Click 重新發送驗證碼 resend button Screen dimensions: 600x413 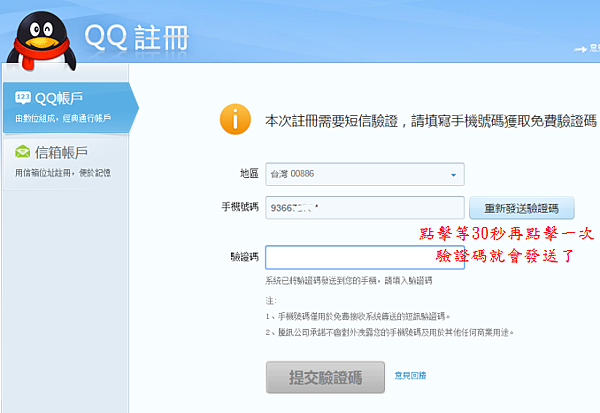pyautogui.click(x=522, y=208)
